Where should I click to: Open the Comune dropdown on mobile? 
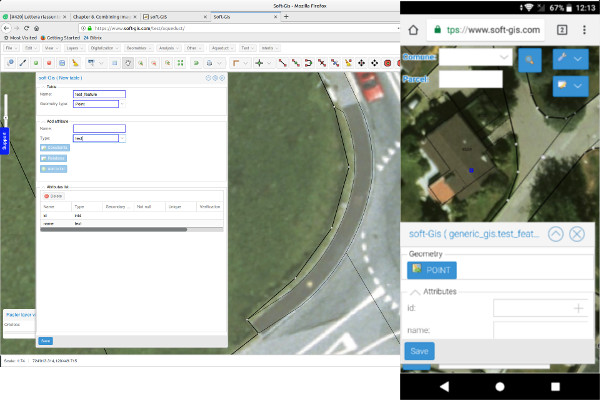click(x=475, y=57)
